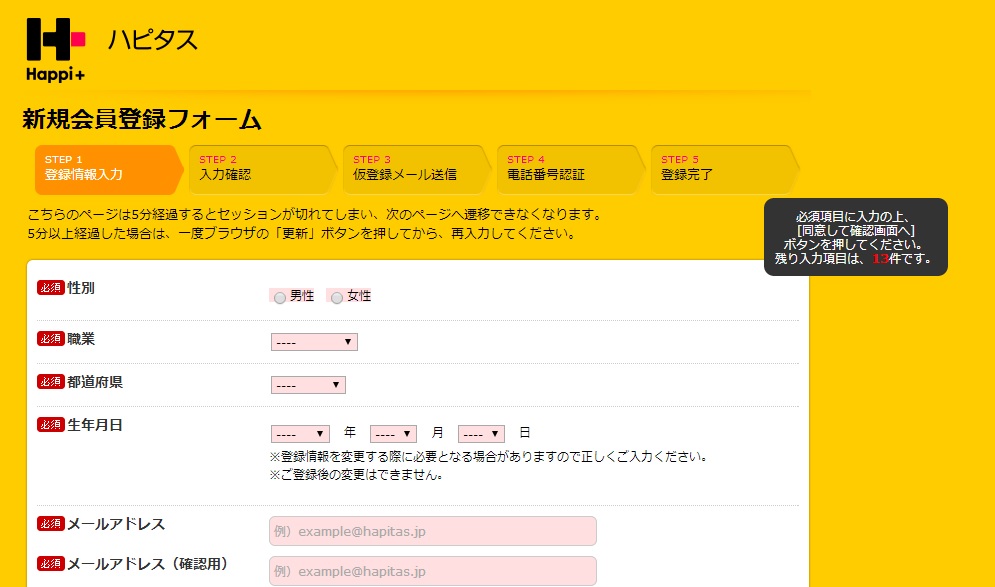The image size is (995, 587).
Task: Click the ※ご登録後の変更はできません note
Action: pyautogui.click(x=356, y=475)
